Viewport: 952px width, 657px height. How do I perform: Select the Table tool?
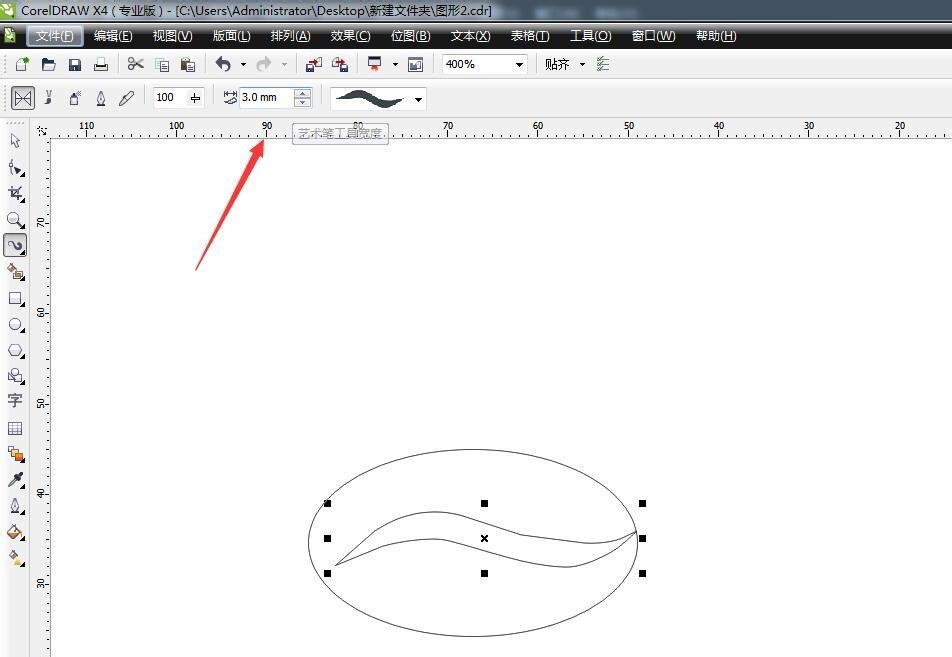pyautogui.click(x=15, y=428)
